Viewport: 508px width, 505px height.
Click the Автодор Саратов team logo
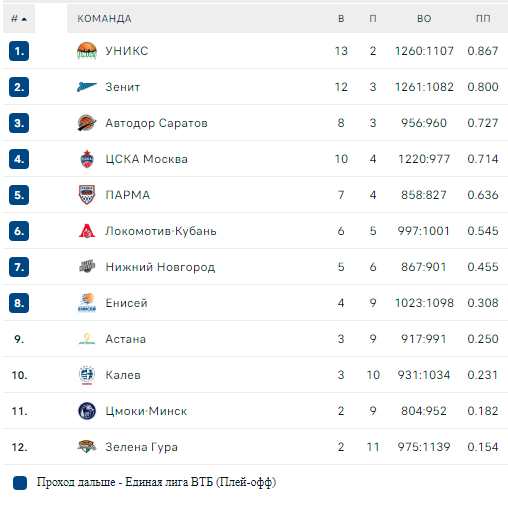pos(87,123)
